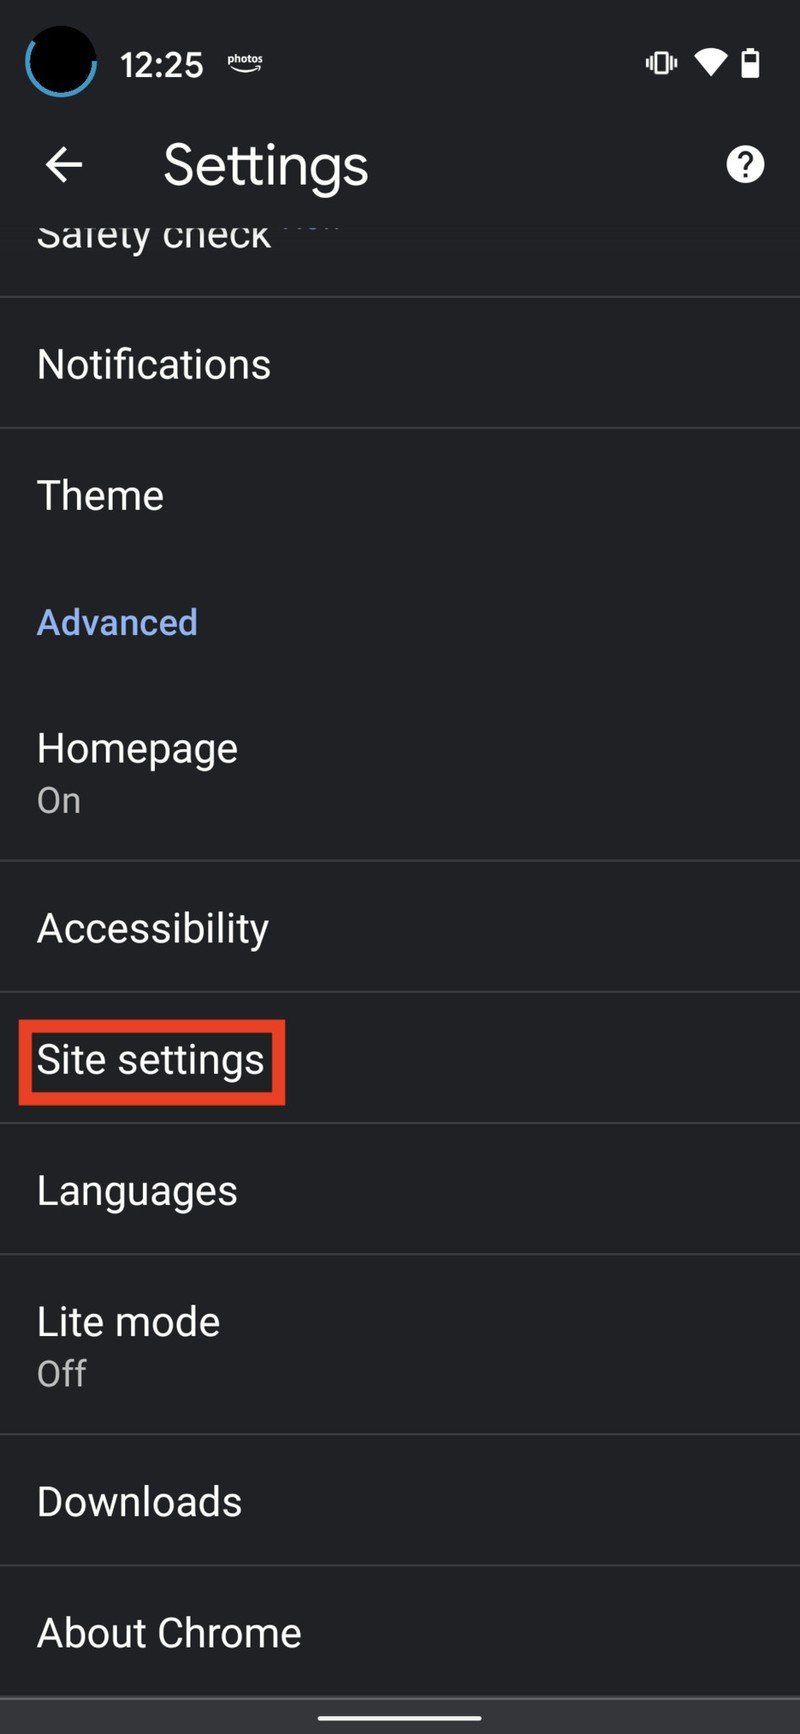Open Accessibility settings

(x=152, y=927)
